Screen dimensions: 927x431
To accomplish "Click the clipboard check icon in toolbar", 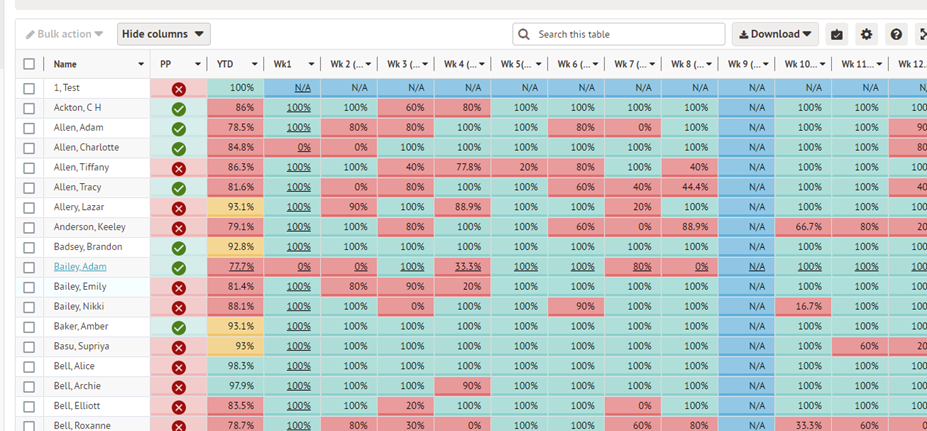I will tap(837, 34).
